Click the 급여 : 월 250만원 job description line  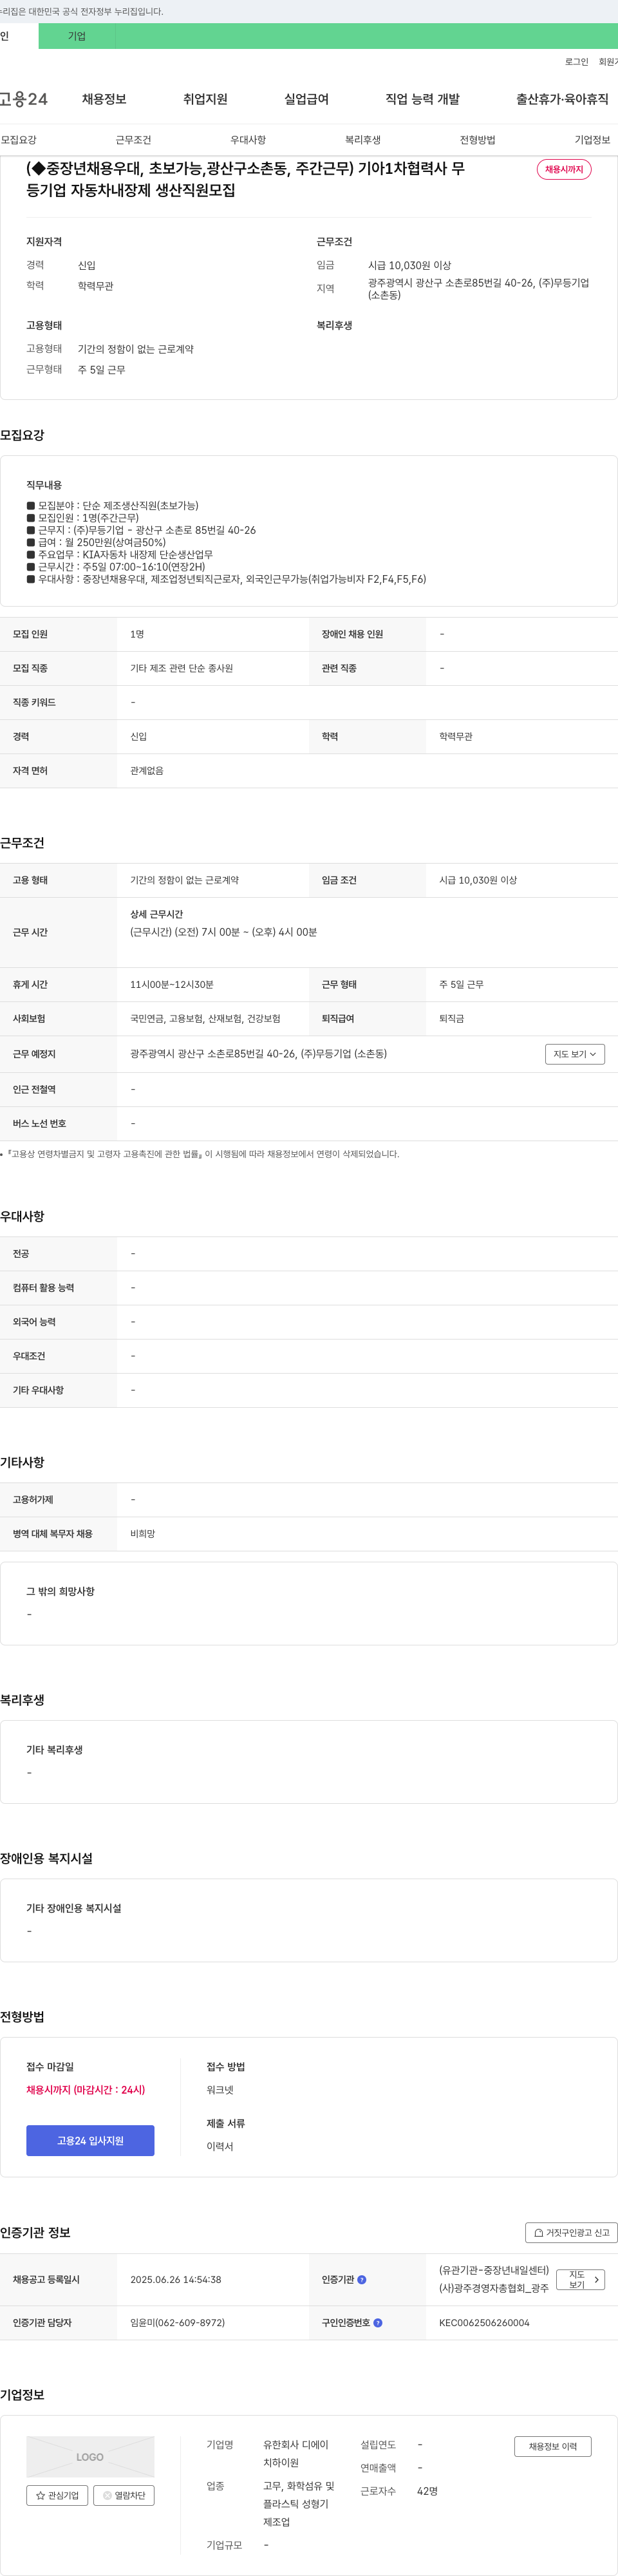[96, 542]
